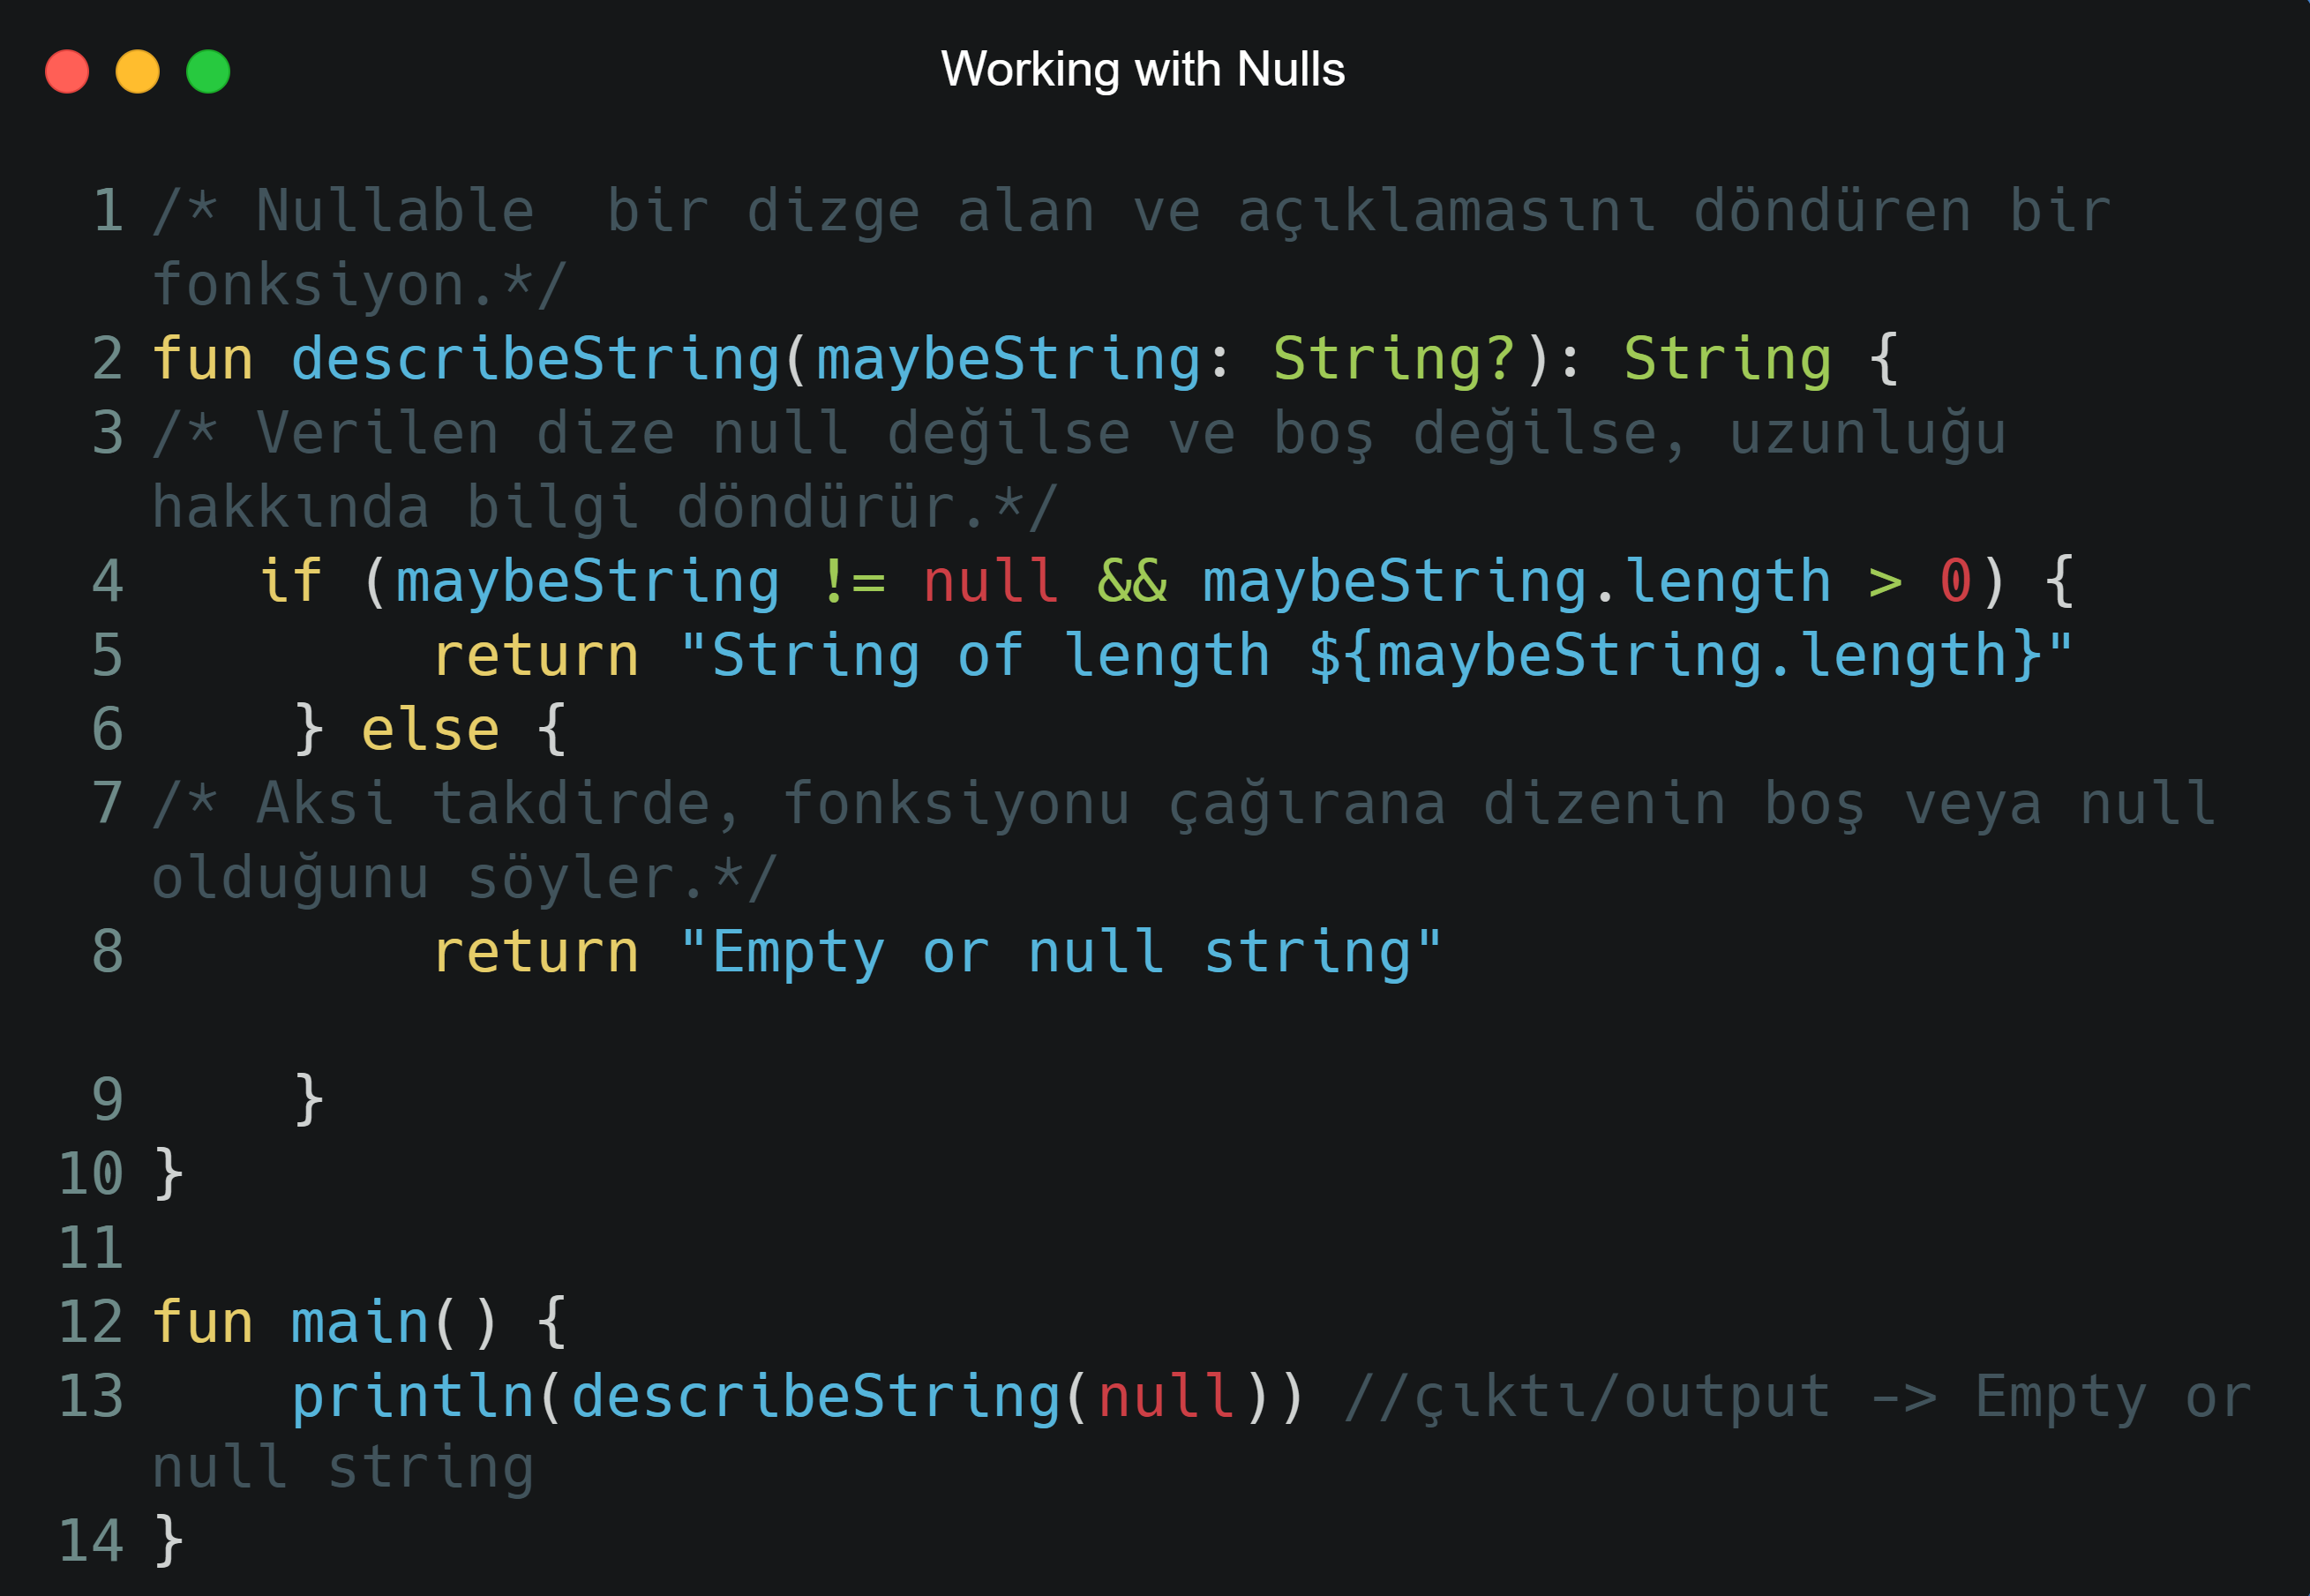
Task: Click the red null keyword inside describeString call
Action: point(1166,1396)
